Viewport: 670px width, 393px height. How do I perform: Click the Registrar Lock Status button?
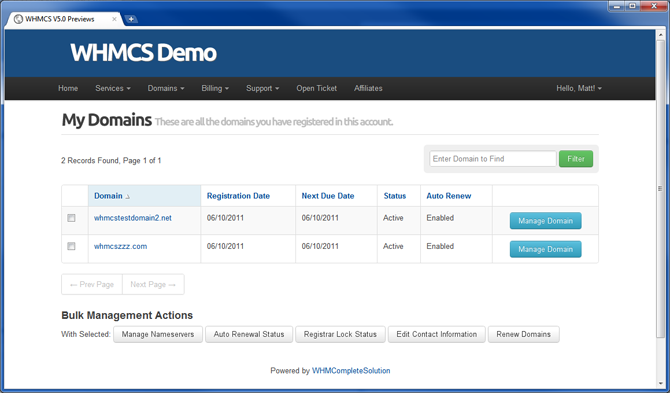(340, 334)
